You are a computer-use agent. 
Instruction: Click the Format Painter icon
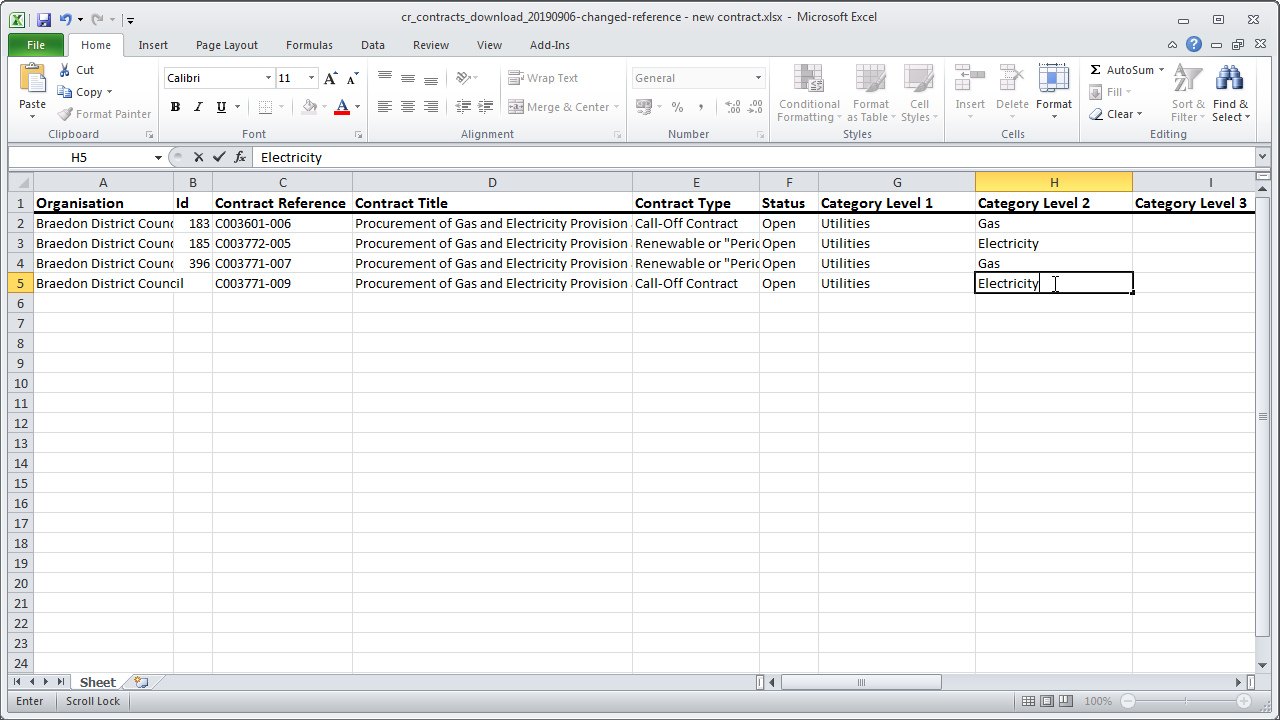click(67, 114)
